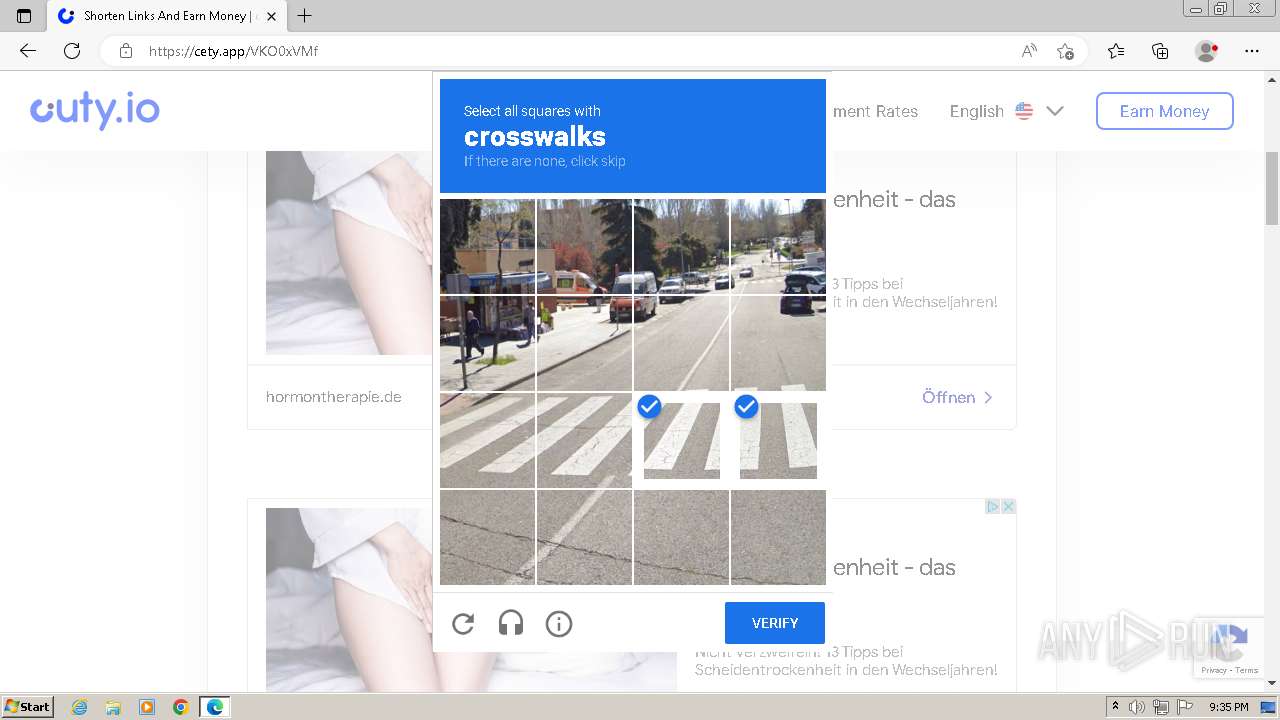Open network tray icon
This screenshot has width=1280, height=720.
click(1160, 707)
